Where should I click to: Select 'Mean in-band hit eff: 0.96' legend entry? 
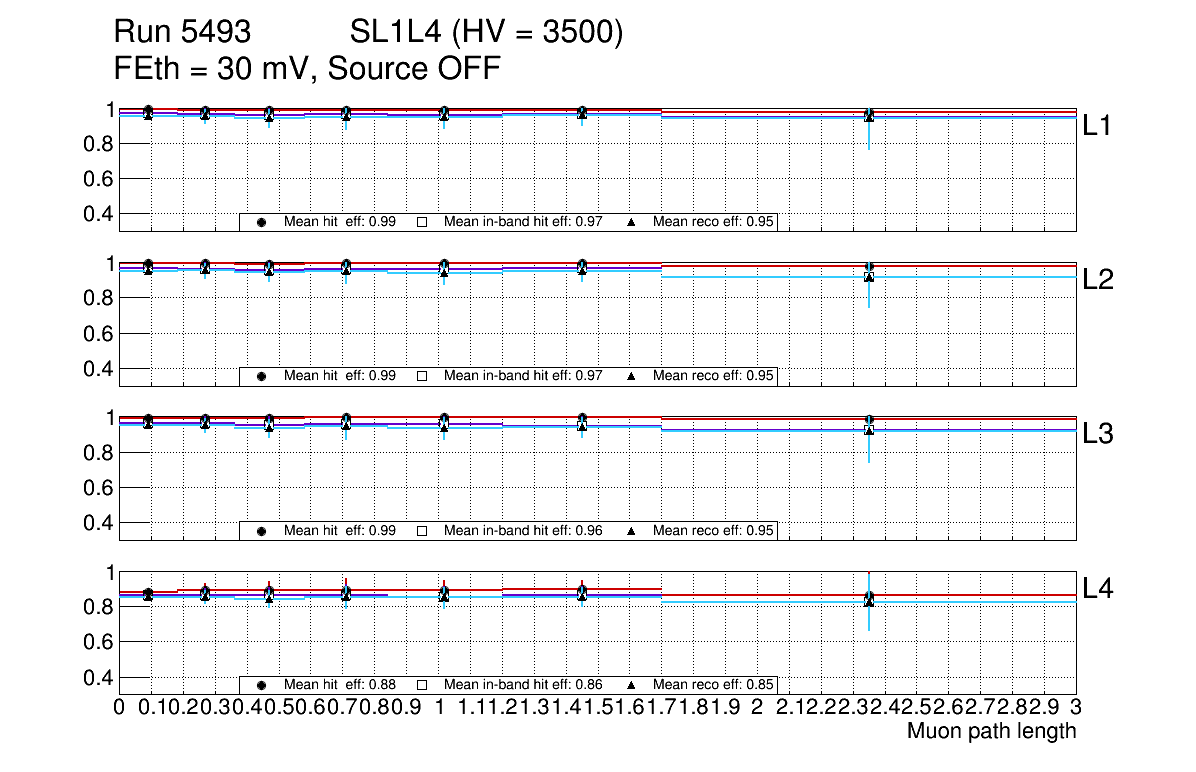click(522, 531)
